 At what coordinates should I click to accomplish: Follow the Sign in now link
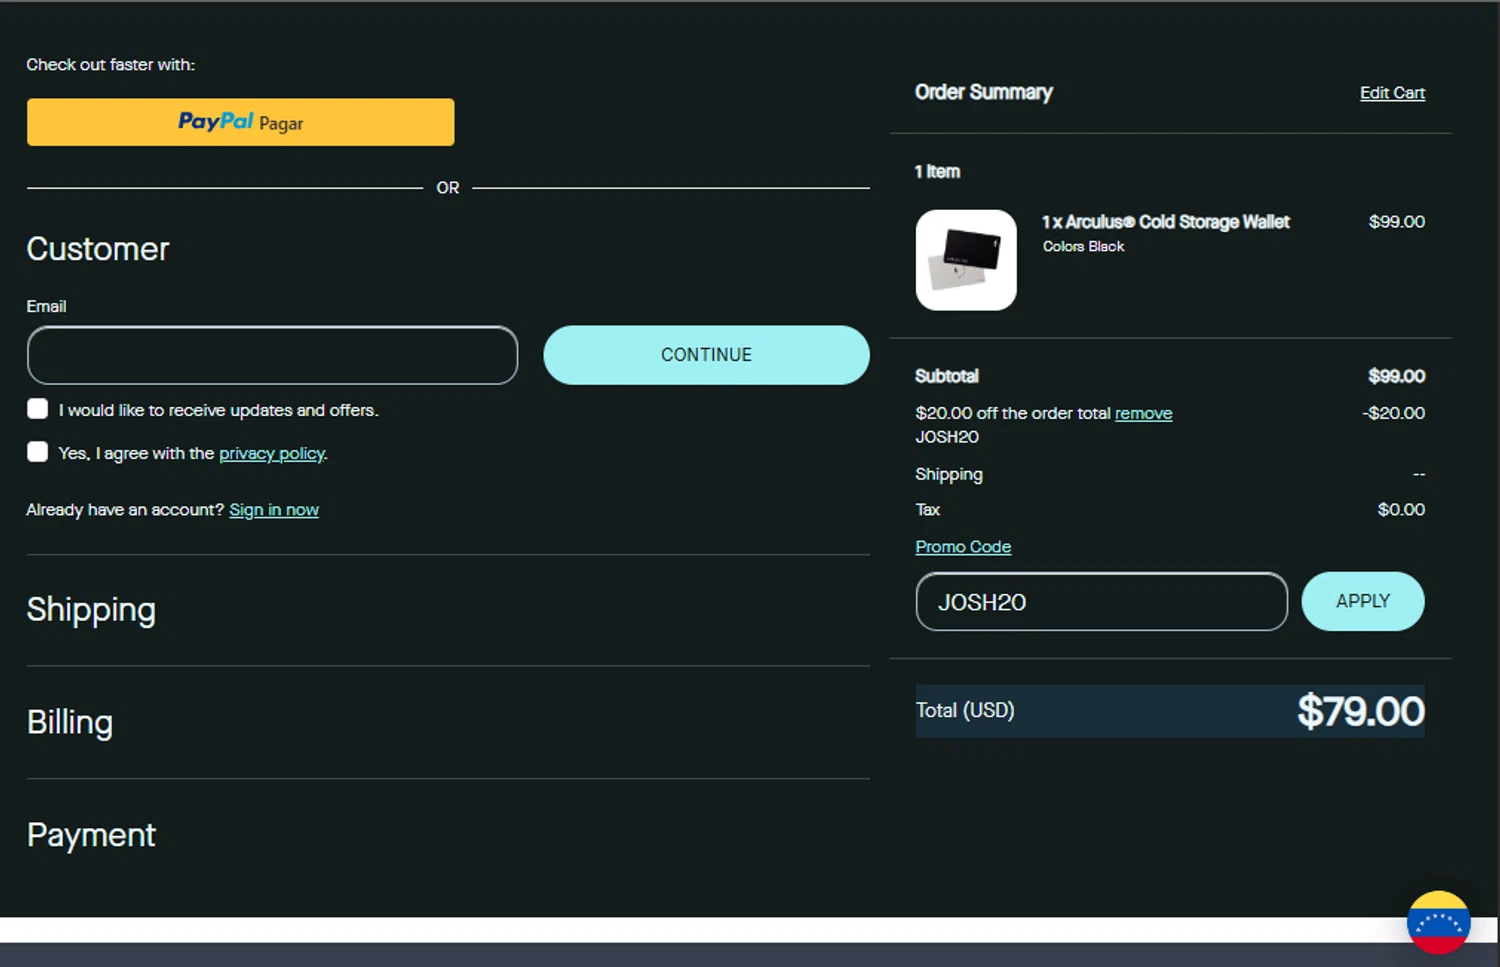[274, 510]
